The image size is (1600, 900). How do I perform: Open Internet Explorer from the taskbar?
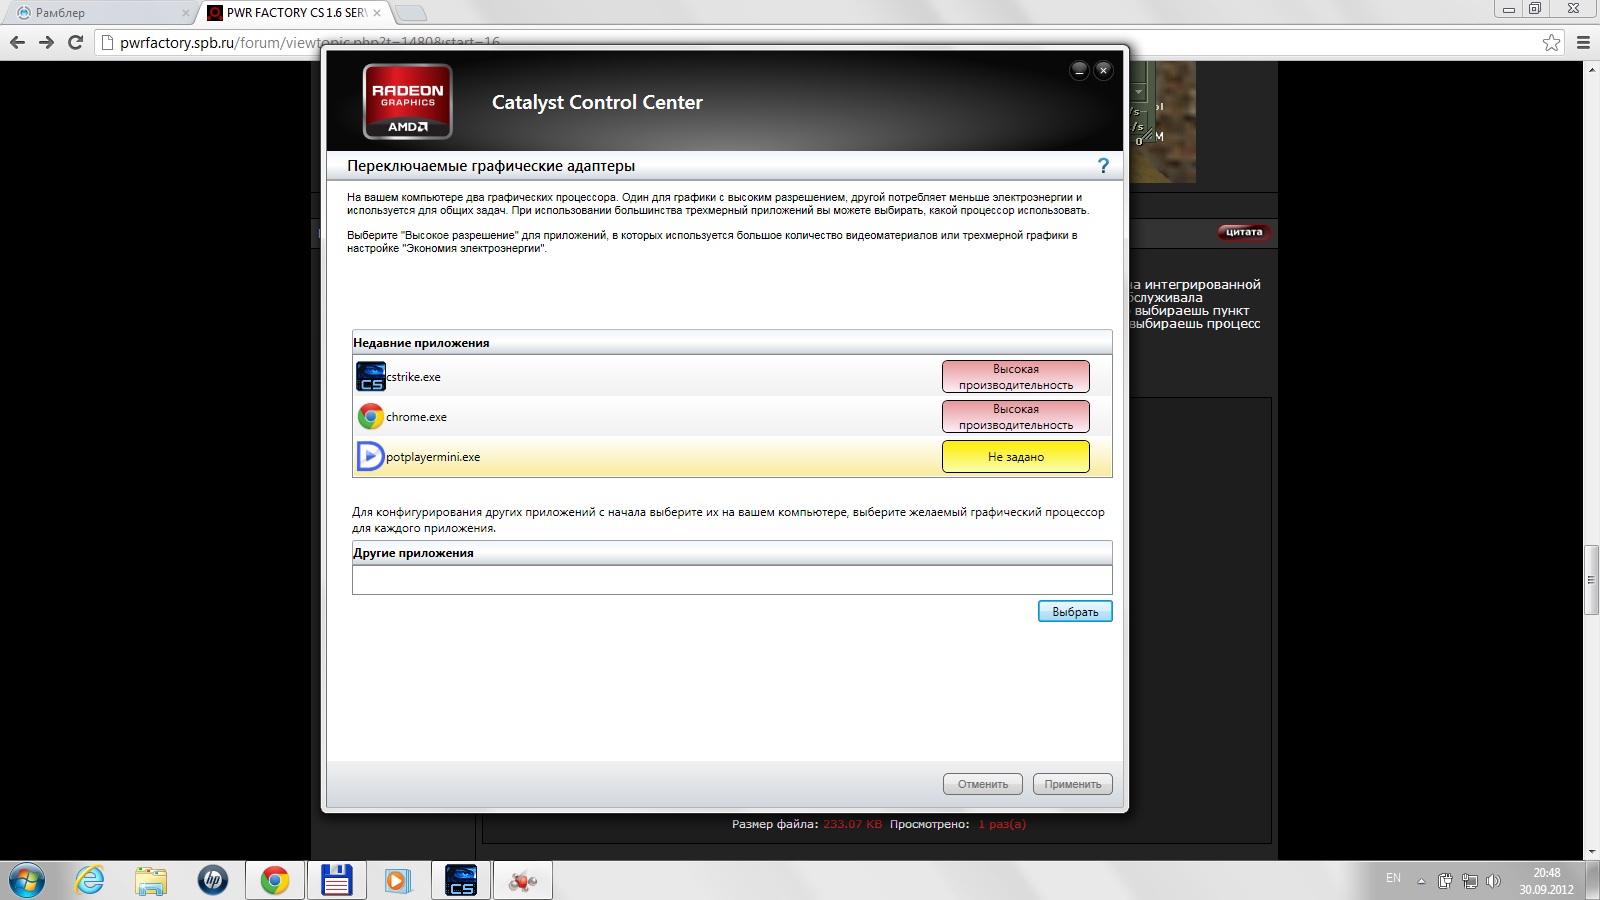pyautogui.click(x=90, y=881)
